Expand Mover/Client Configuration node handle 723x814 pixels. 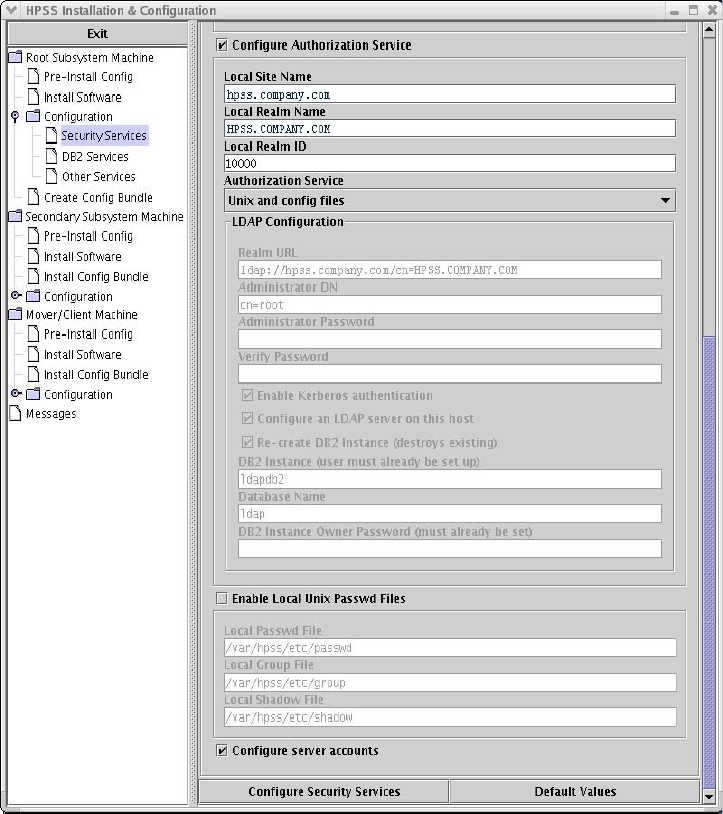pos(16,394)
